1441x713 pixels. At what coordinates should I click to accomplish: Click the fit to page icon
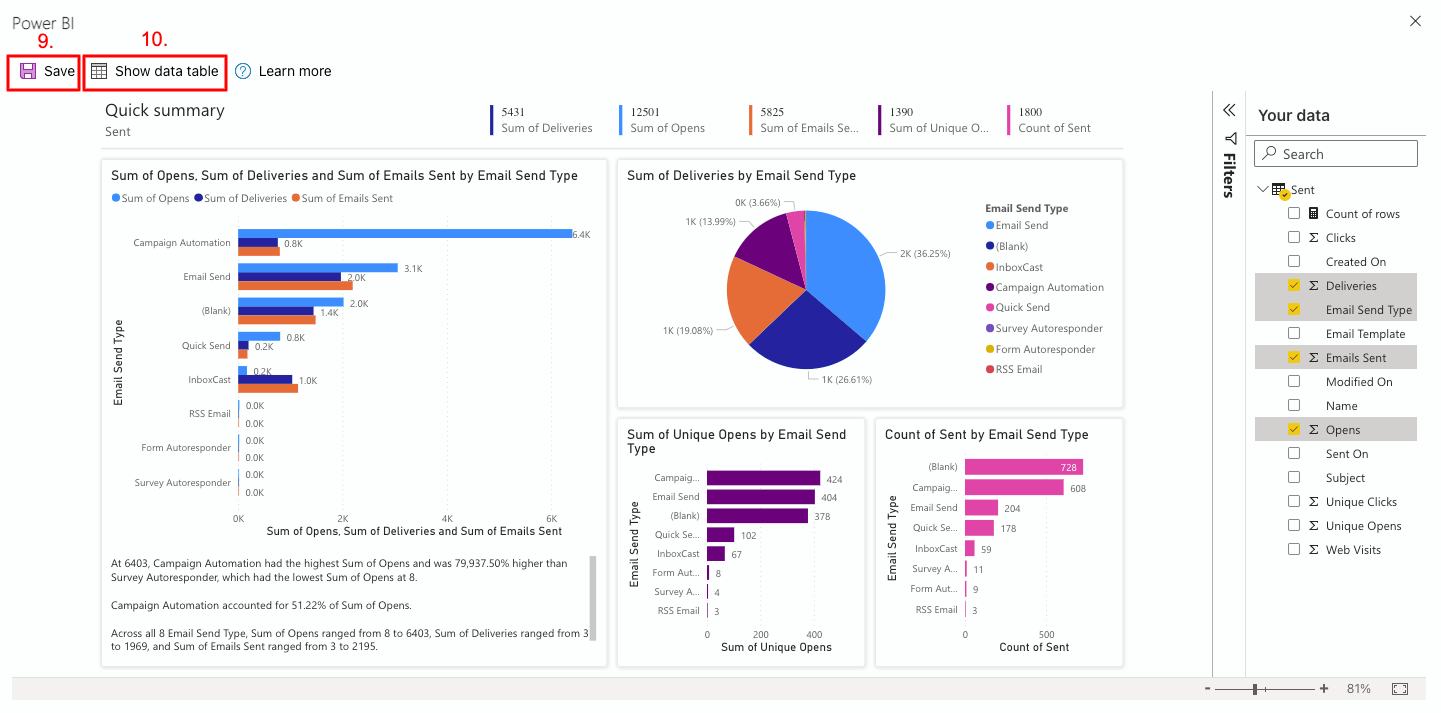pyautogui.click(x=1400, y=689)
